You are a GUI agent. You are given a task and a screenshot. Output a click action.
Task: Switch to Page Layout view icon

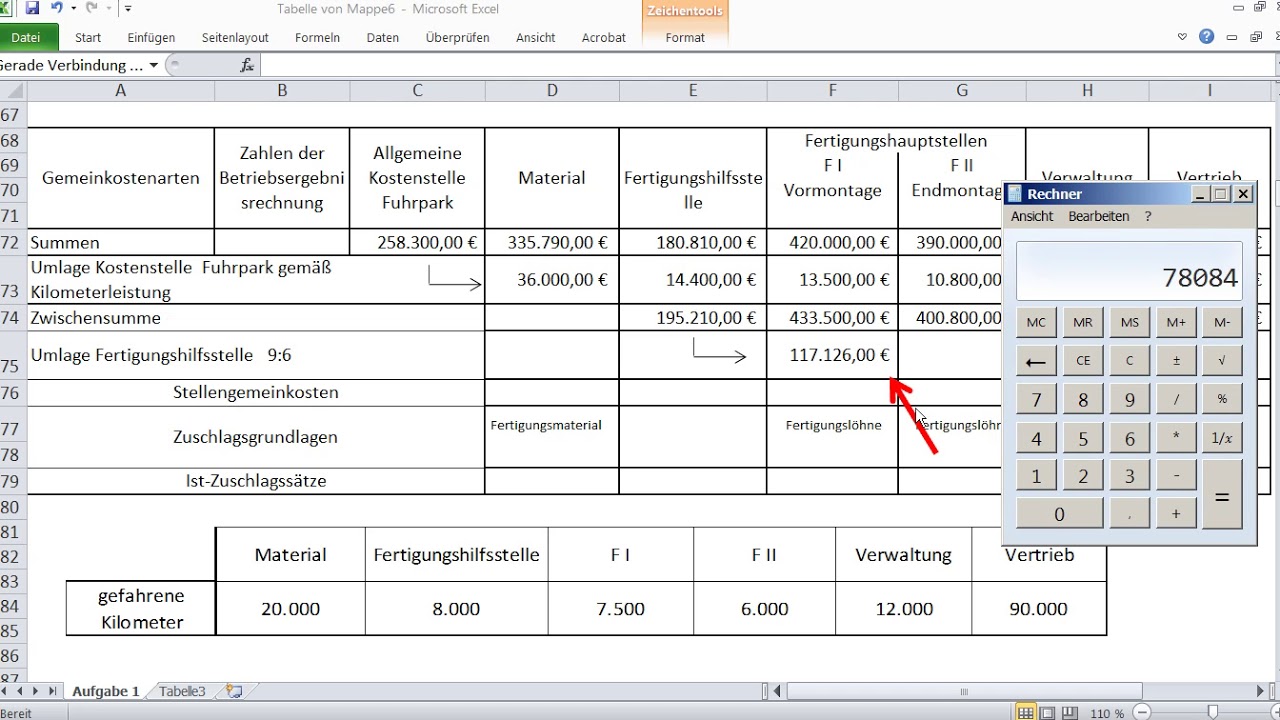coord(1049,713)
